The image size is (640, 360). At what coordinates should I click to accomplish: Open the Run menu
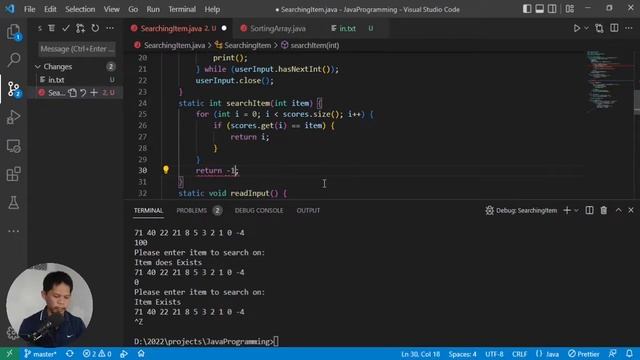pos(153,9)
